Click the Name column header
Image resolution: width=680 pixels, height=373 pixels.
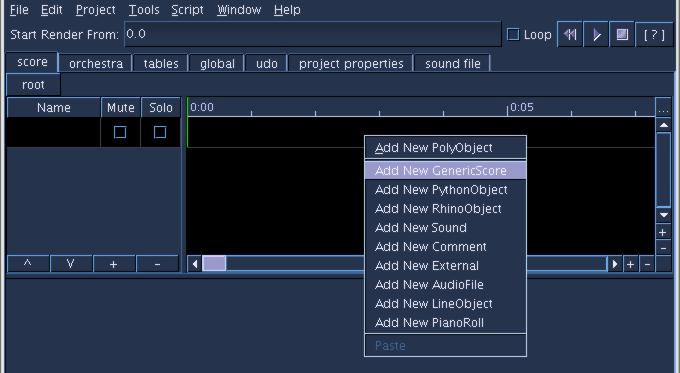pos(54,108)
